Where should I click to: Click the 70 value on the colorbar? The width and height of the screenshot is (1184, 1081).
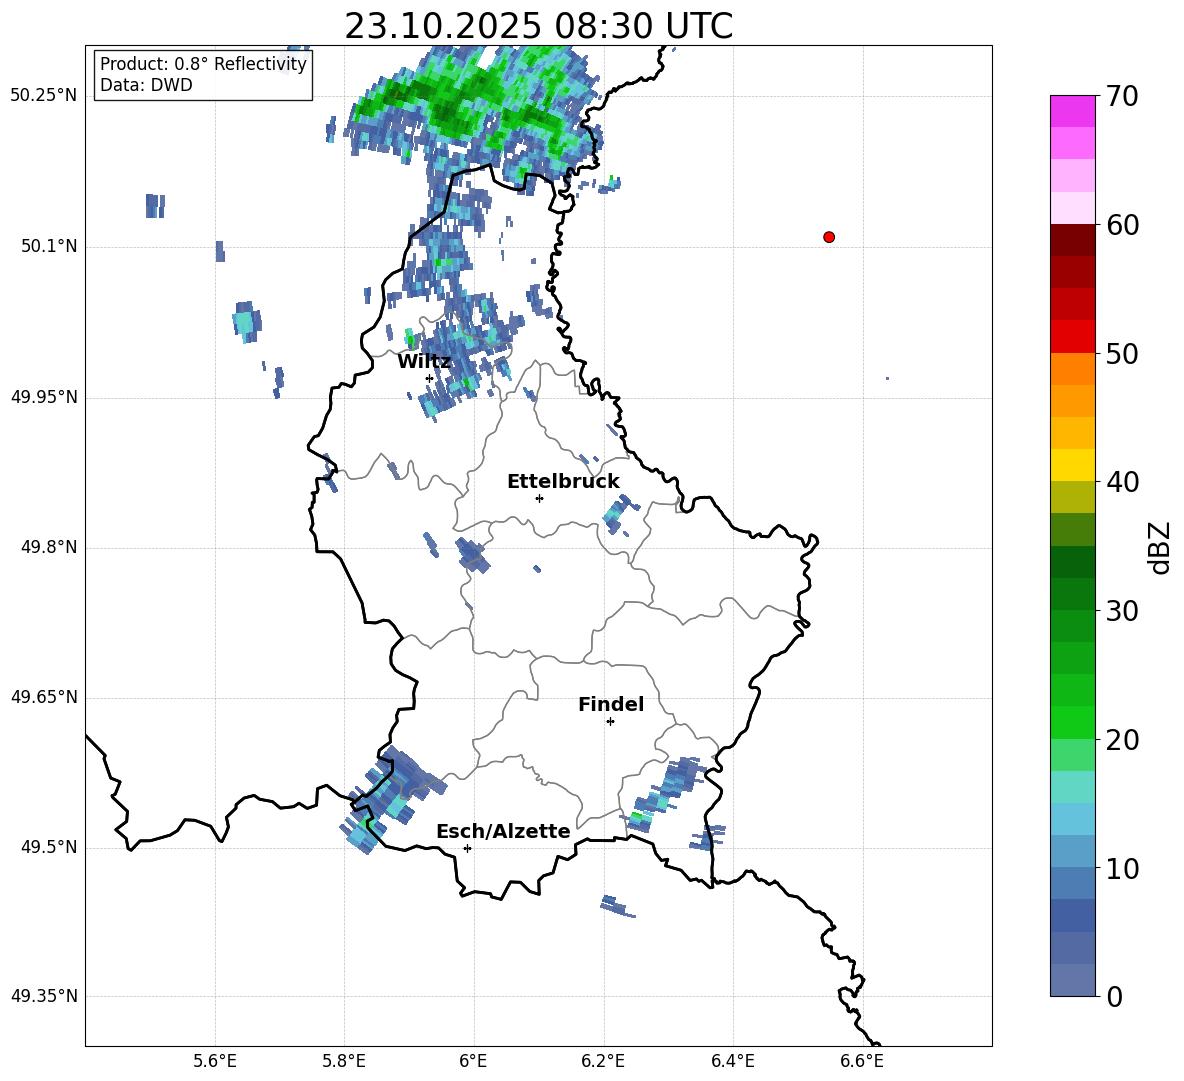point(1123,97)
